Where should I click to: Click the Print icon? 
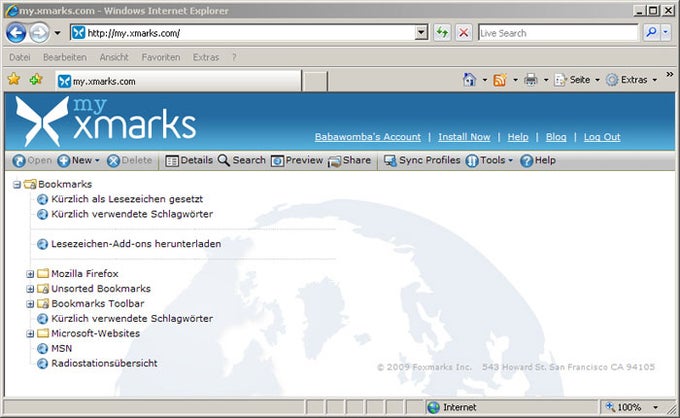pyautogui.click(x=531, y=80)
